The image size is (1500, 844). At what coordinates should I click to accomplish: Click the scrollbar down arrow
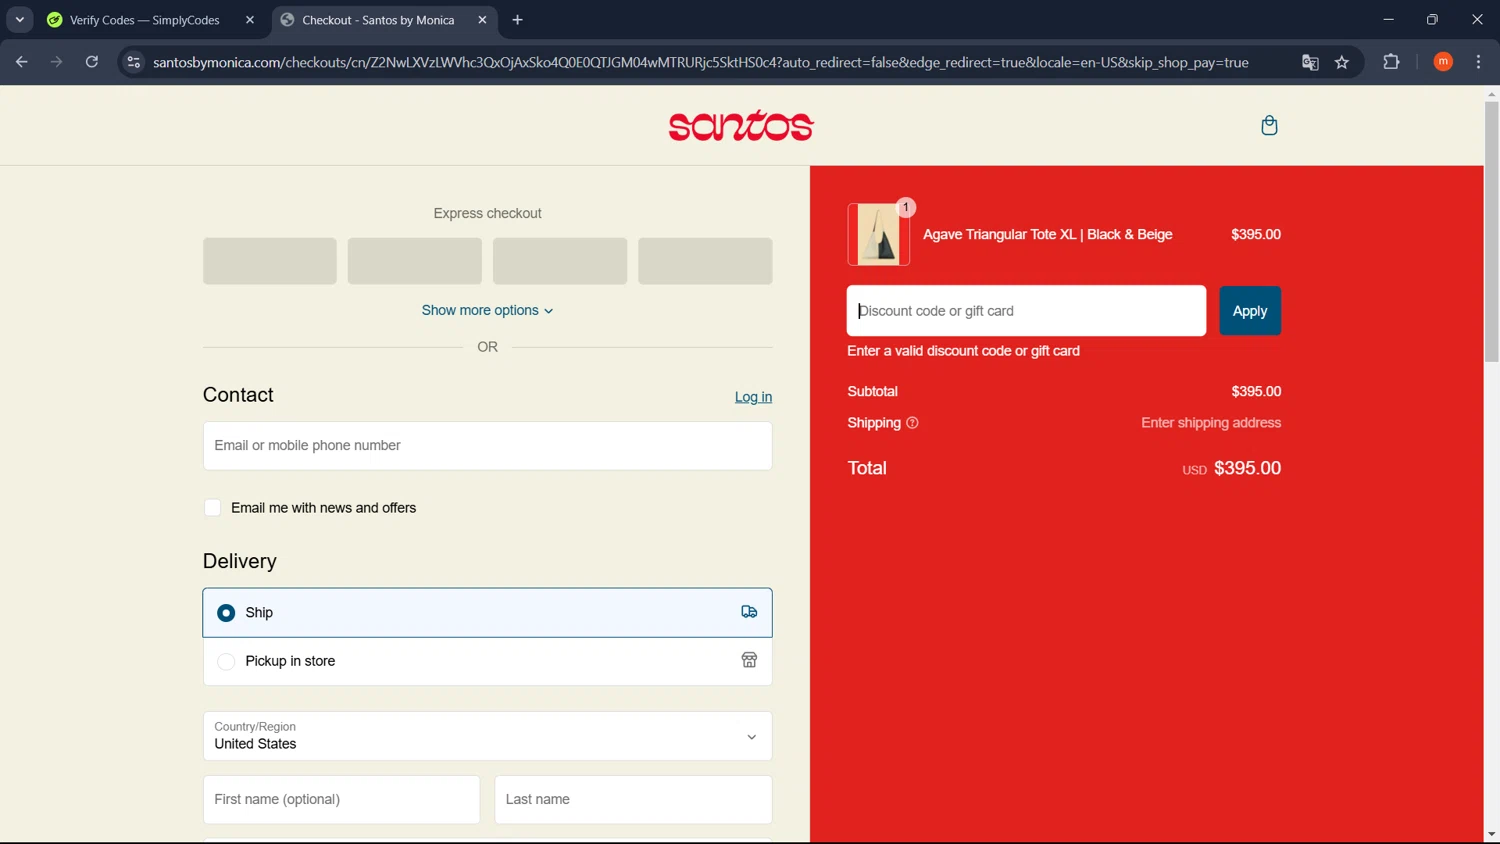tap(1491, 834)
